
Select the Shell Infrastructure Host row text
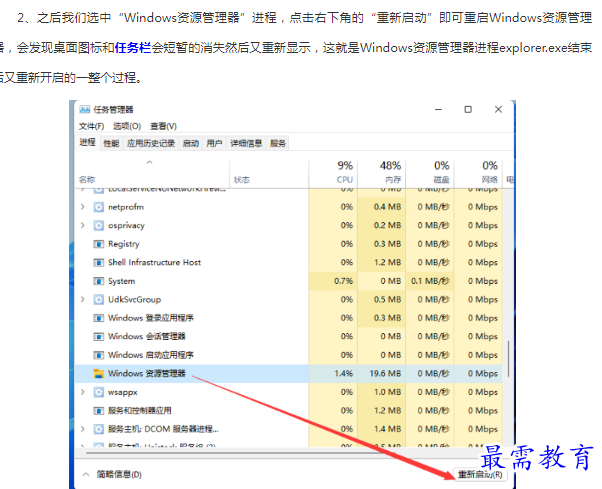155,263
